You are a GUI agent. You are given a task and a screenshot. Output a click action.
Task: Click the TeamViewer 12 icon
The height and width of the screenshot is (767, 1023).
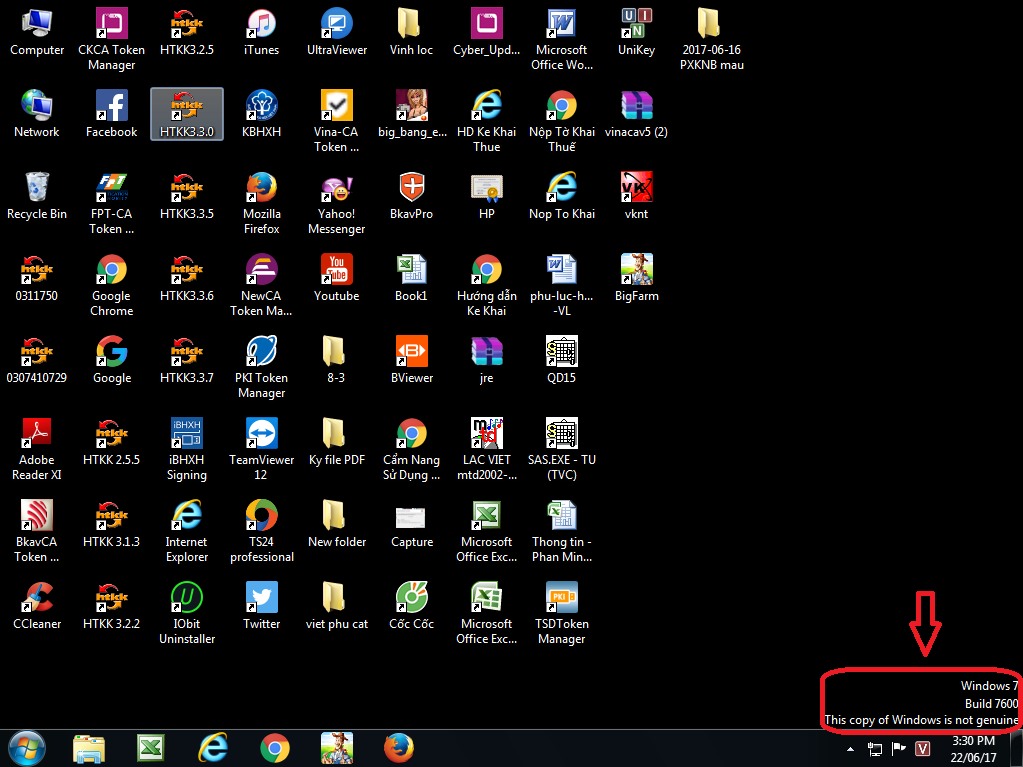coord(261,449)
